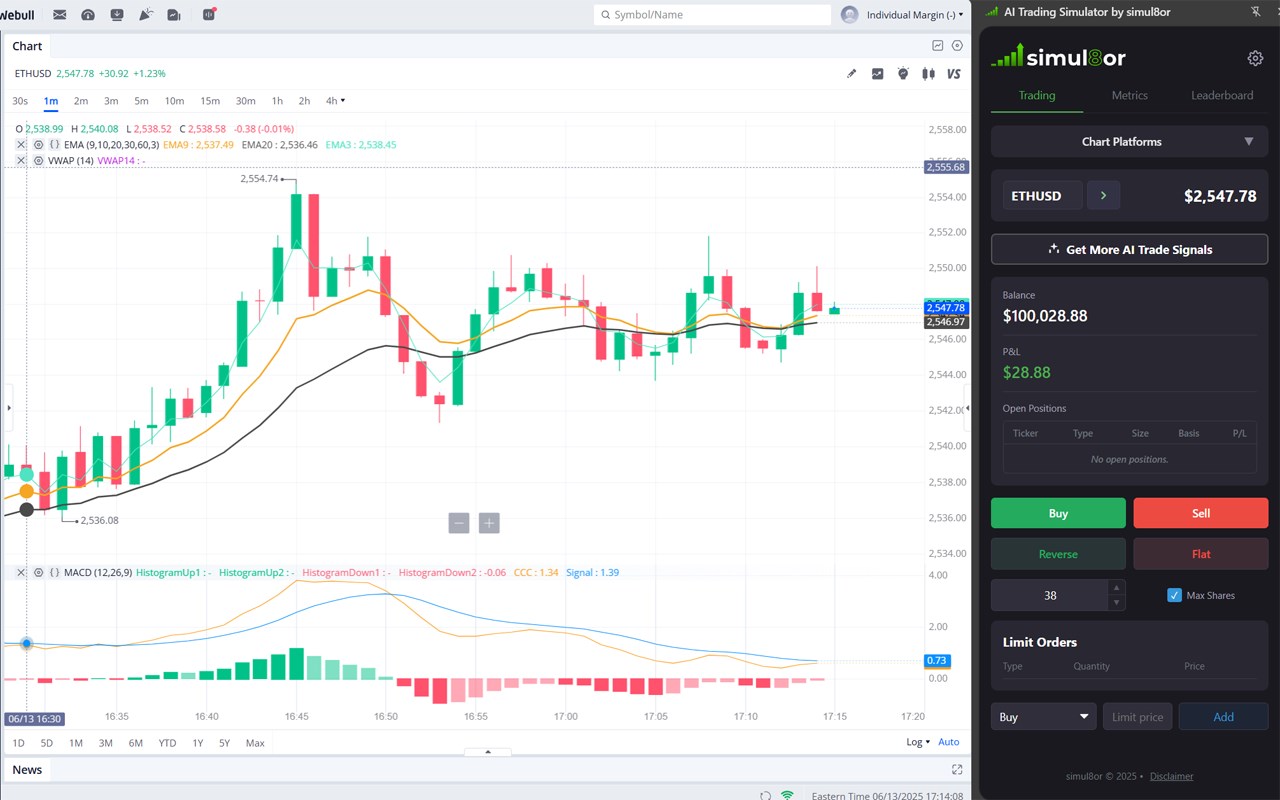Viewport: 1280px width, 800px height.
Task: Open chart settings circle icon in tab bar
Action: click(957, 46)
